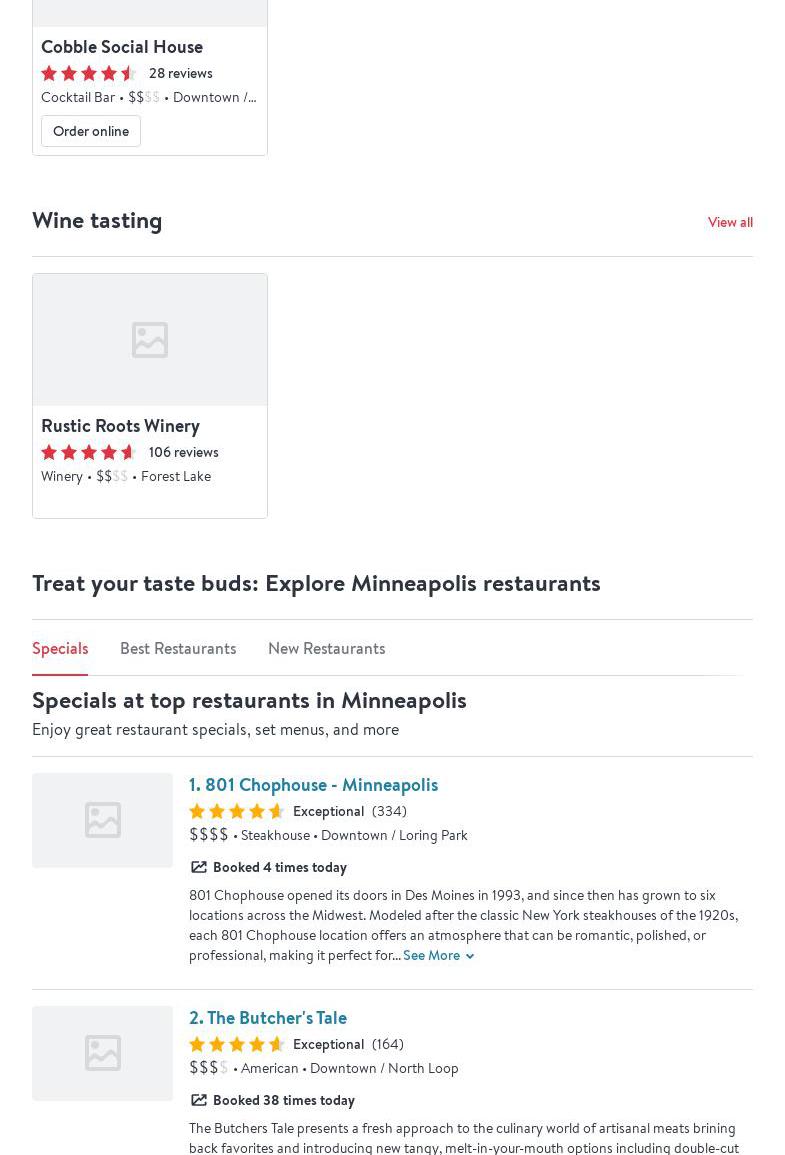Open the 801 Chophouse thumbnail image
This screenshot has height=1155, width=785.
(x=102, y=820)
